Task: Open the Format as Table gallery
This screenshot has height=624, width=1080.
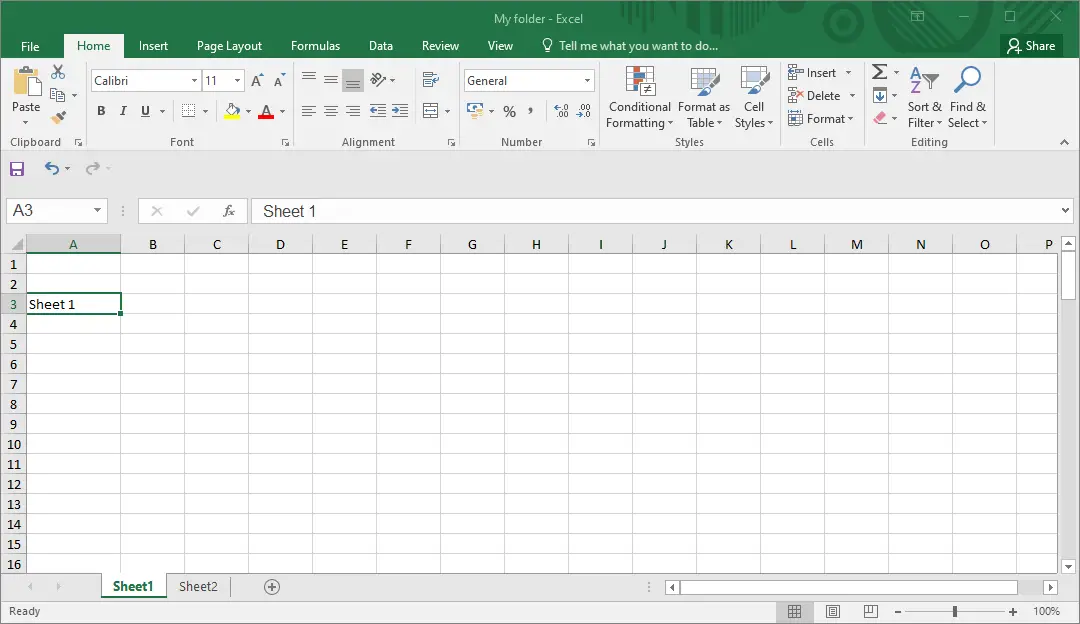Action: (704, 97)
